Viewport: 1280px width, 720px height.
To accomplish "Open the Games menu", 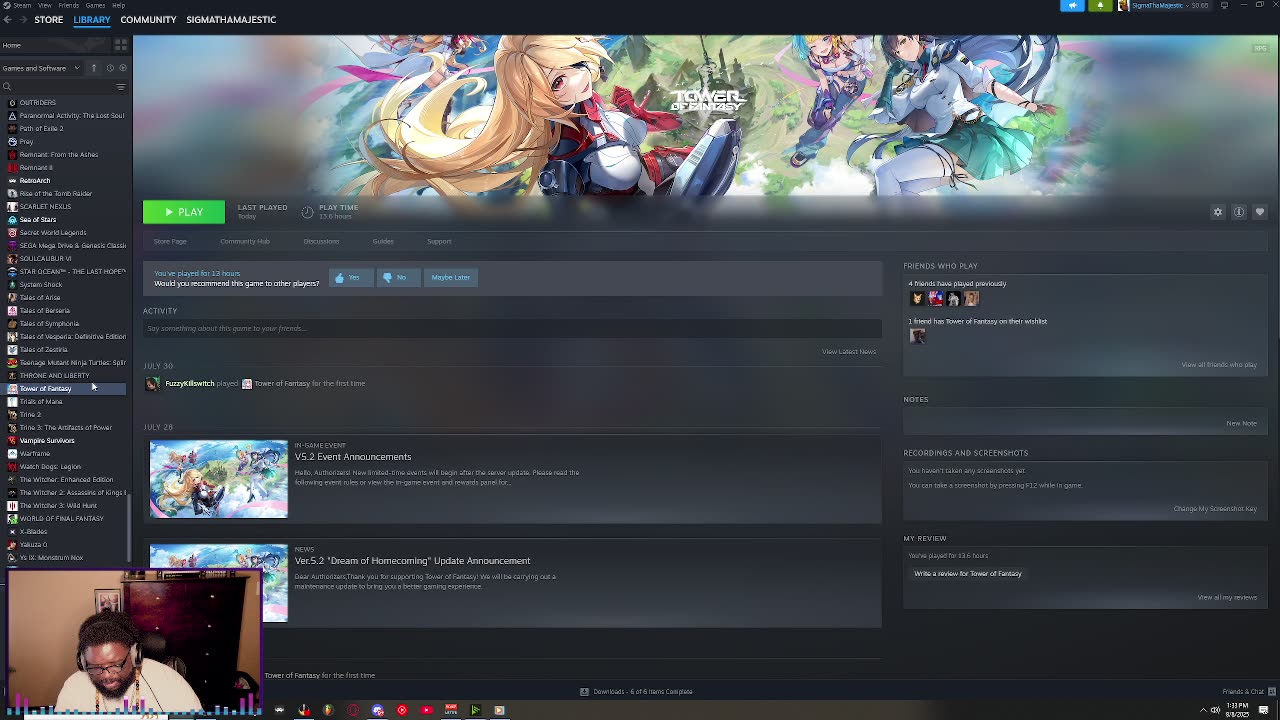I will click(x=96, y=5).
